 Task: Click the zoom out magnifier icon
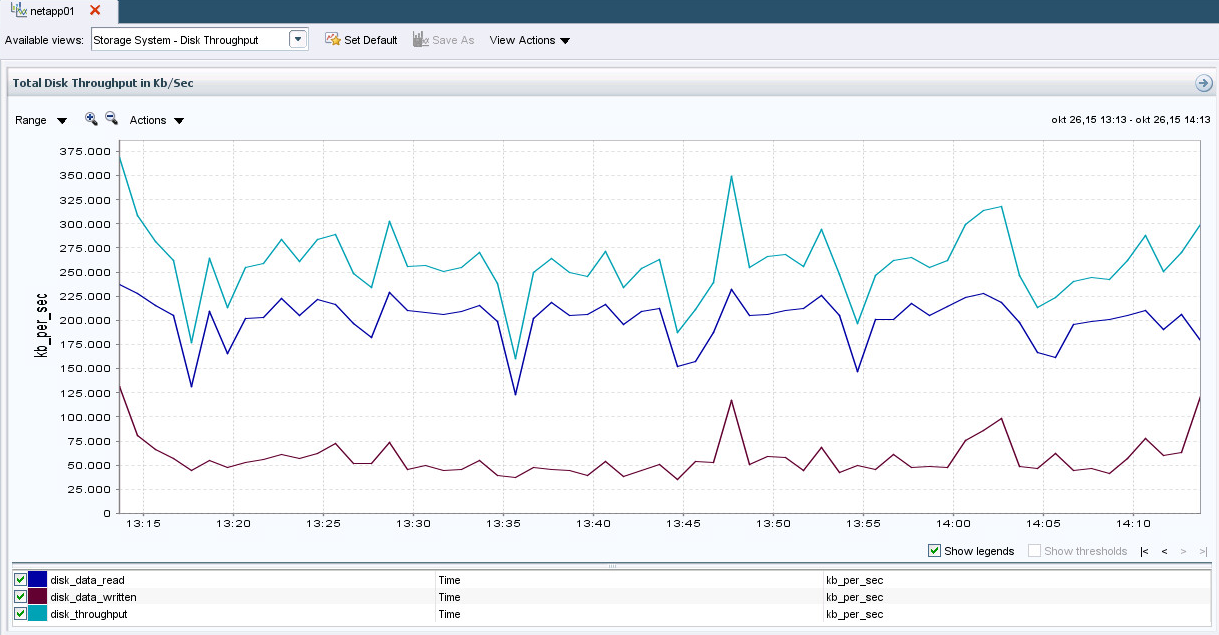(111, 119)
